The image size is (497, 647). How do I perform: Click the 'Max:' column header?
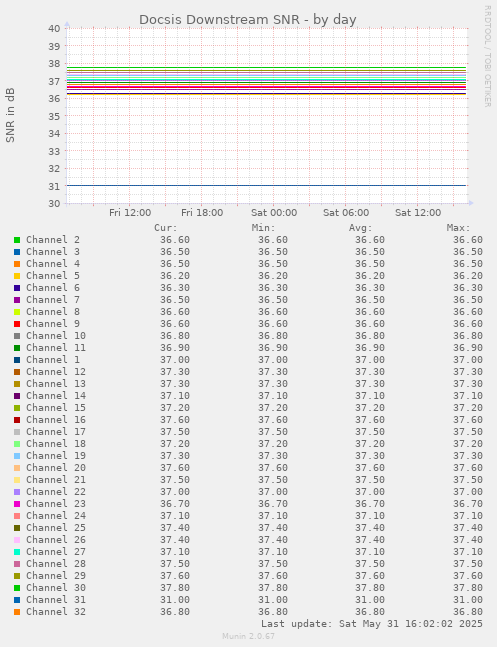459,228
